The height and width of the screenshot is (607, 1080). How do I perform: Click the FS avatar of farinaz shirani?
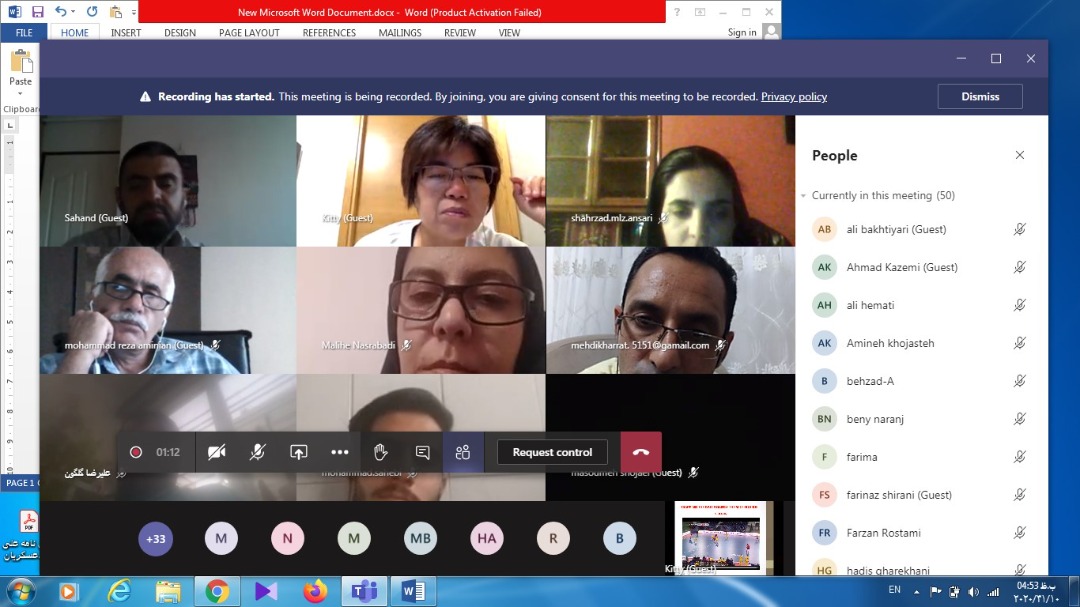click(x=824, y=494)
